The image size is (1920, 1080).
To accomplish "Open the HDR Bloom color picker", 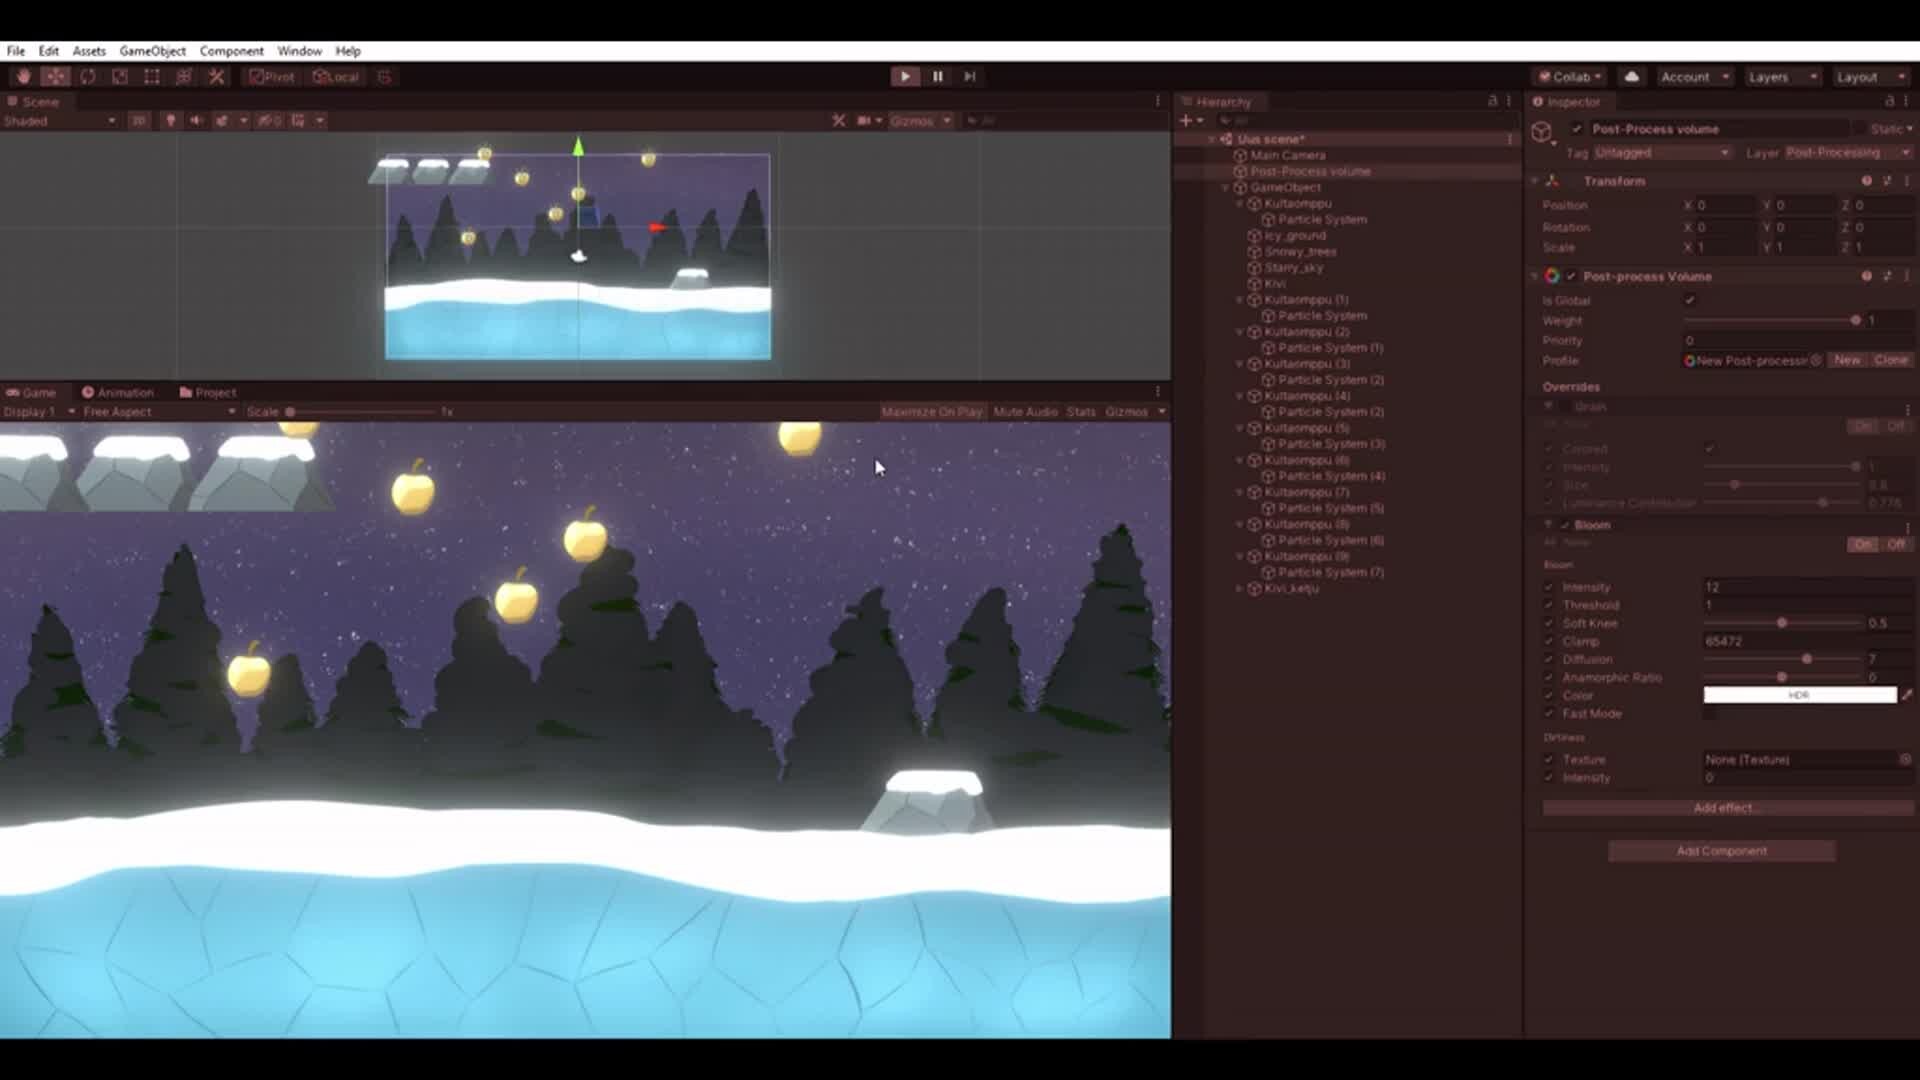I will (x=1798, y=694).
